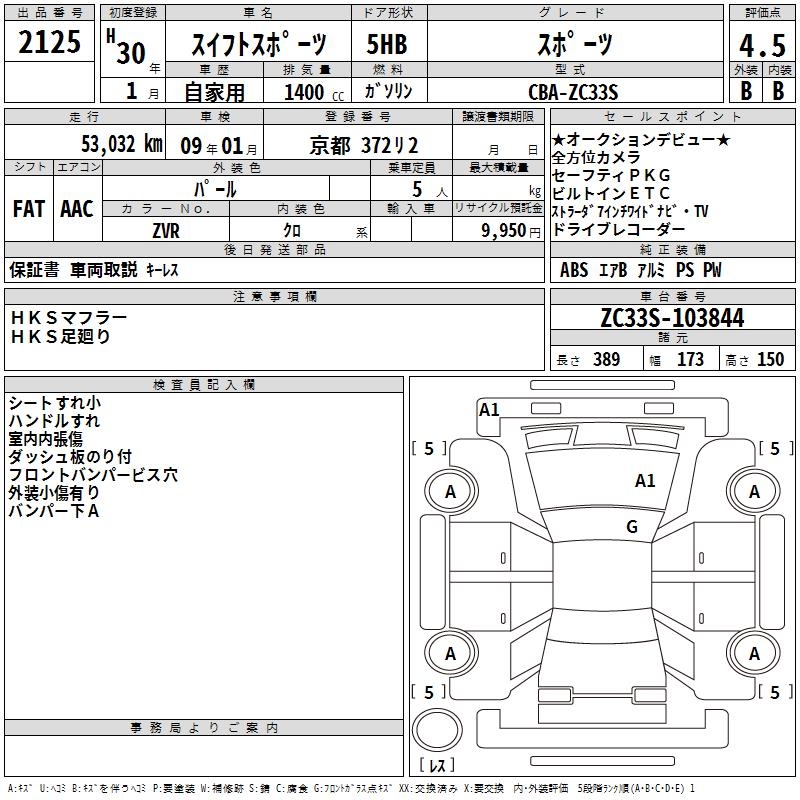Click the inspector note ハンドルすれ

[54, 420]
